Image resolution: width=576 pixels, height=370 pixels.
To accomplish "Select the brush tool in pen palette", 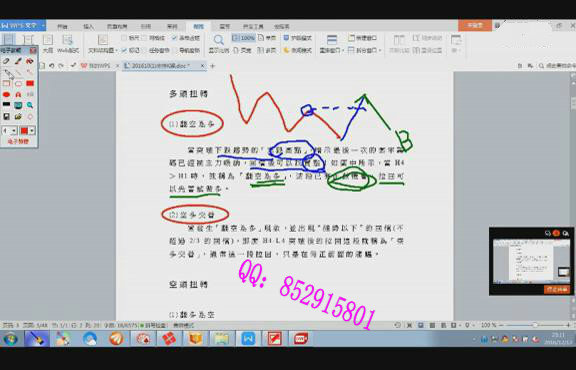I will coord(18,61).
